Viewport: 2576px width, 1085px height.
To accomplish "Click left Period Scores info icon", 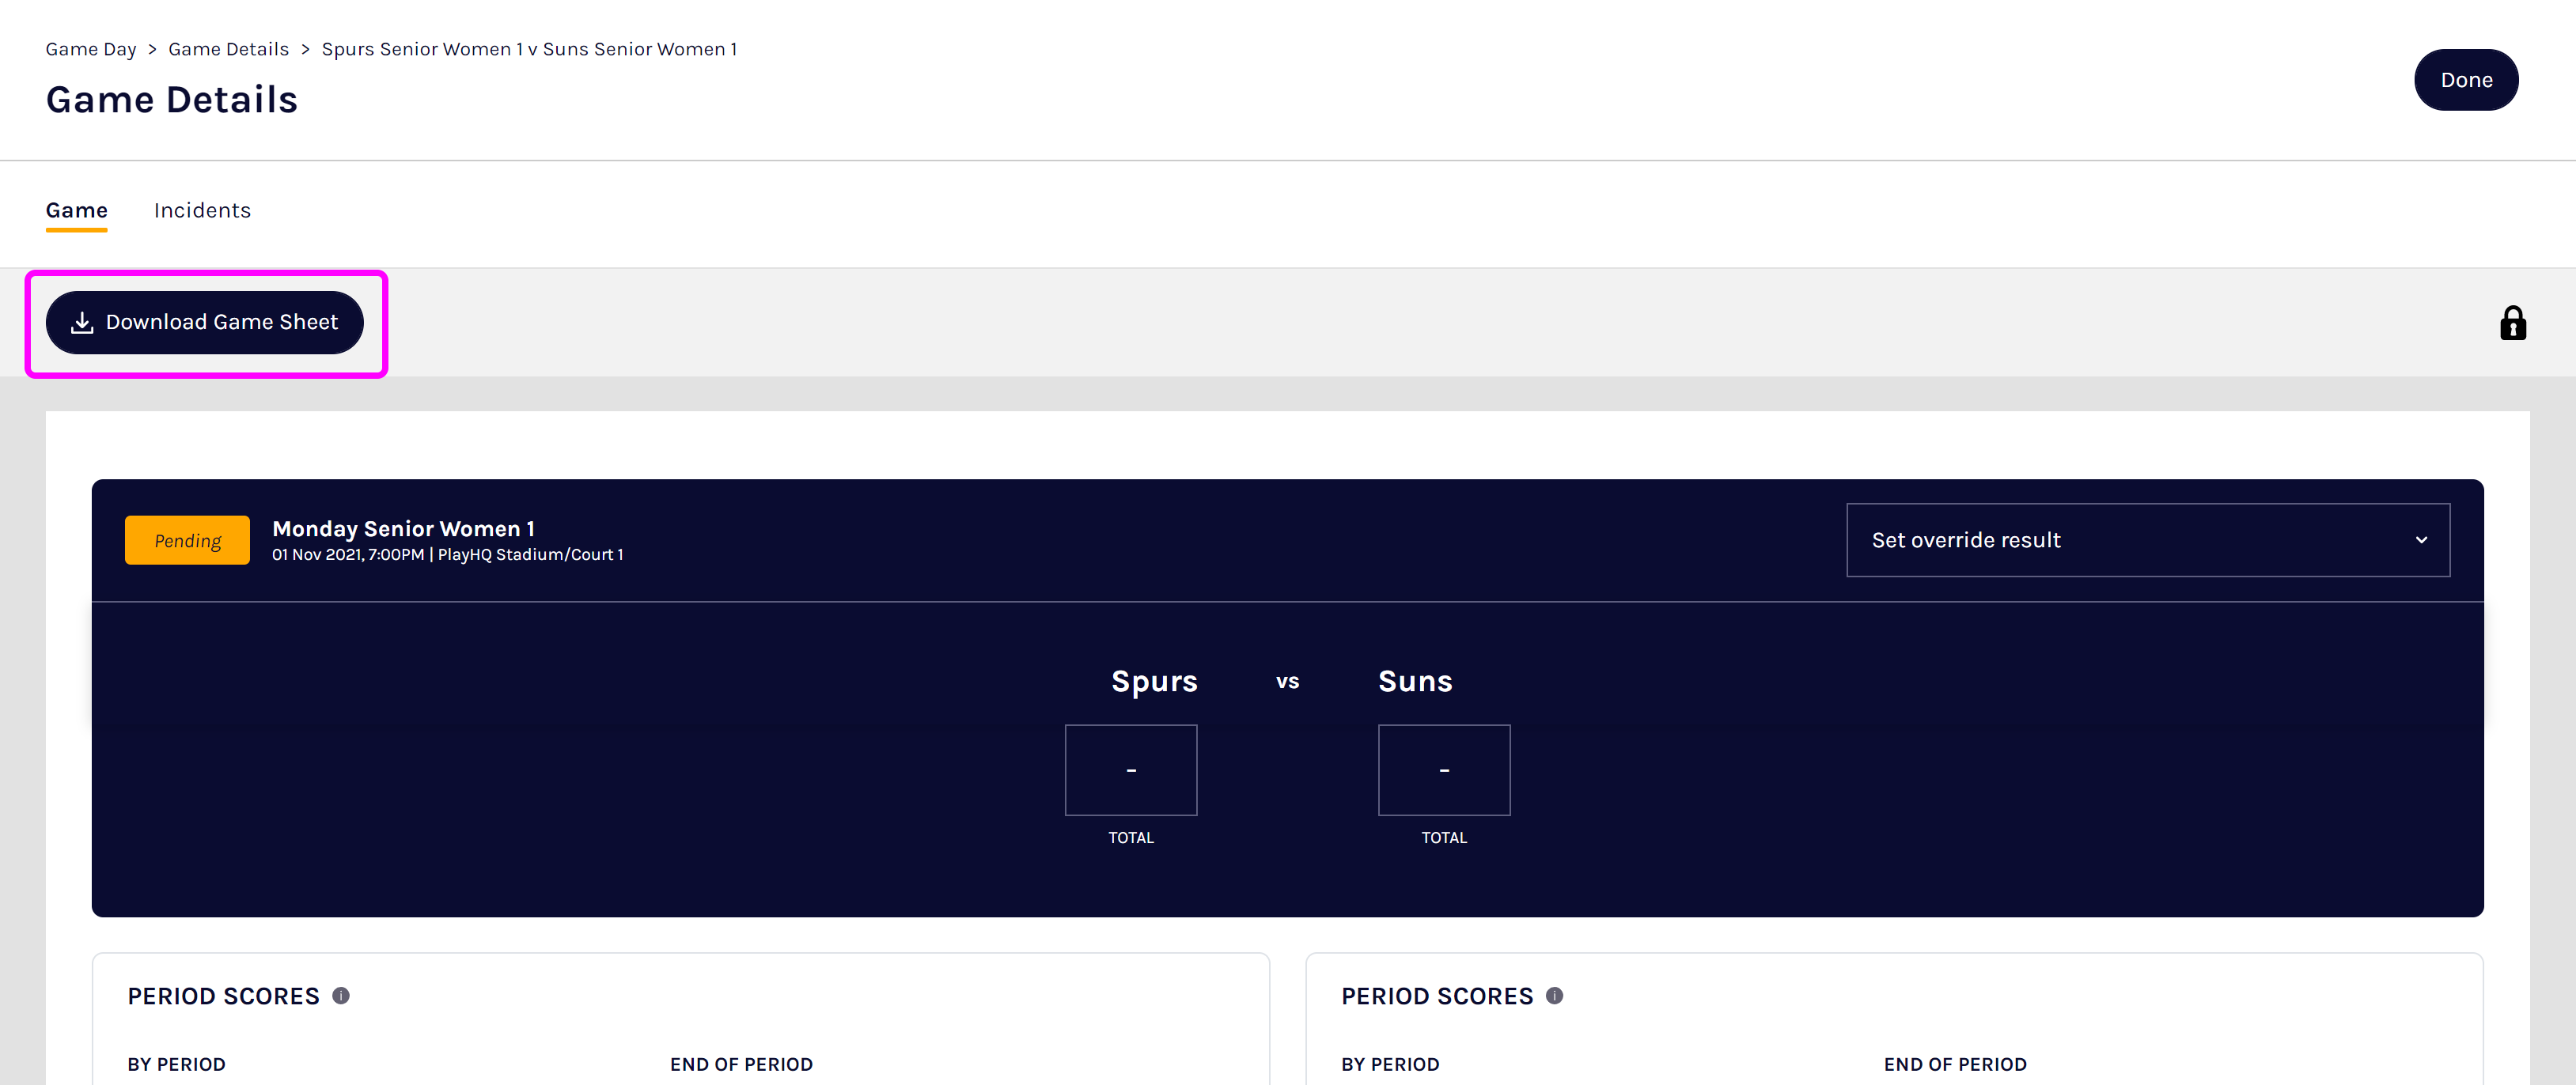I will [x=341, y=996].
